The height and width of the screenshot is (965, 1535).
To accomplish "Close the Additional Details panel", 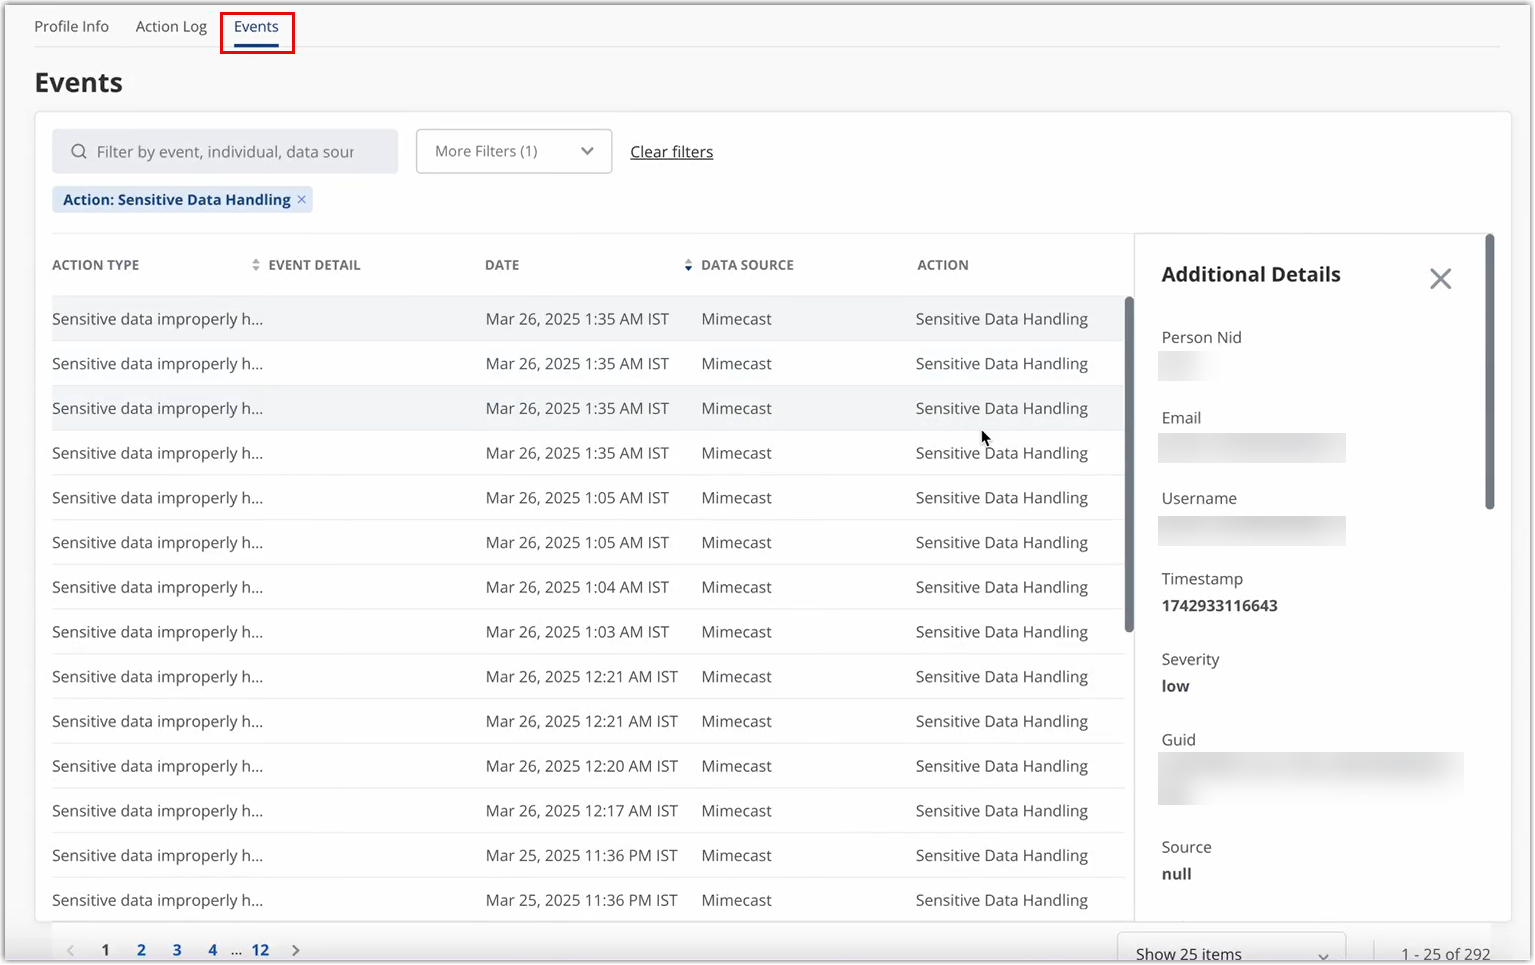I will pyautogui.click(x=1440, y=278).
